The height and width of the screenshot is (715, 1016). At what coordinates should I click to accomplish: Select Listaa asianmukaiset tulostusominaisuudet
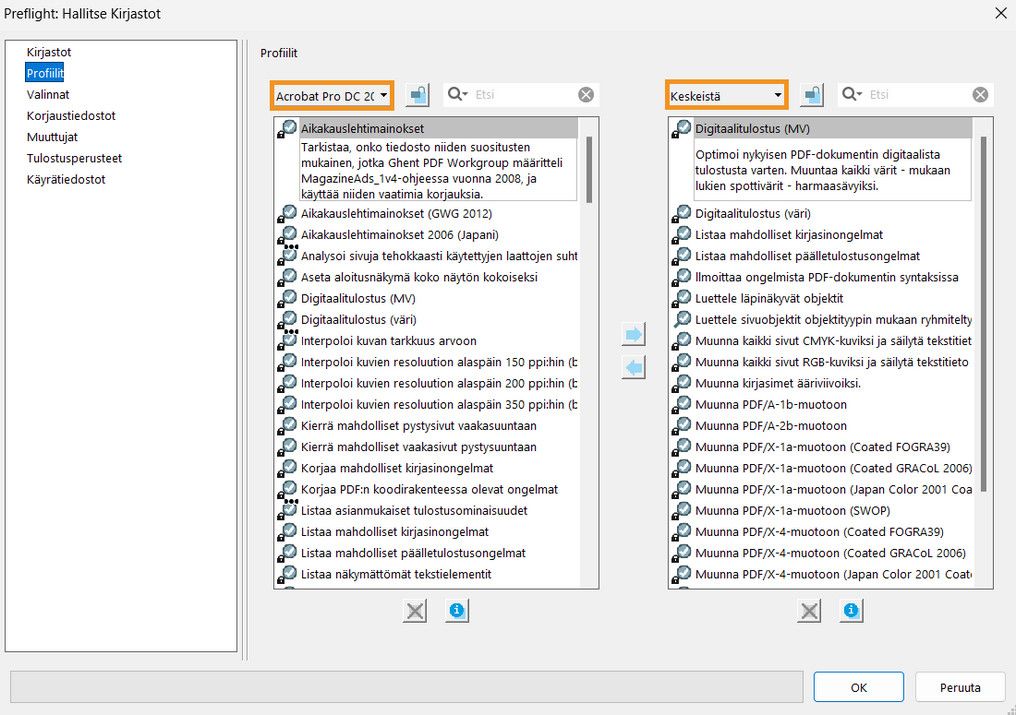click(x=413, y=511)
